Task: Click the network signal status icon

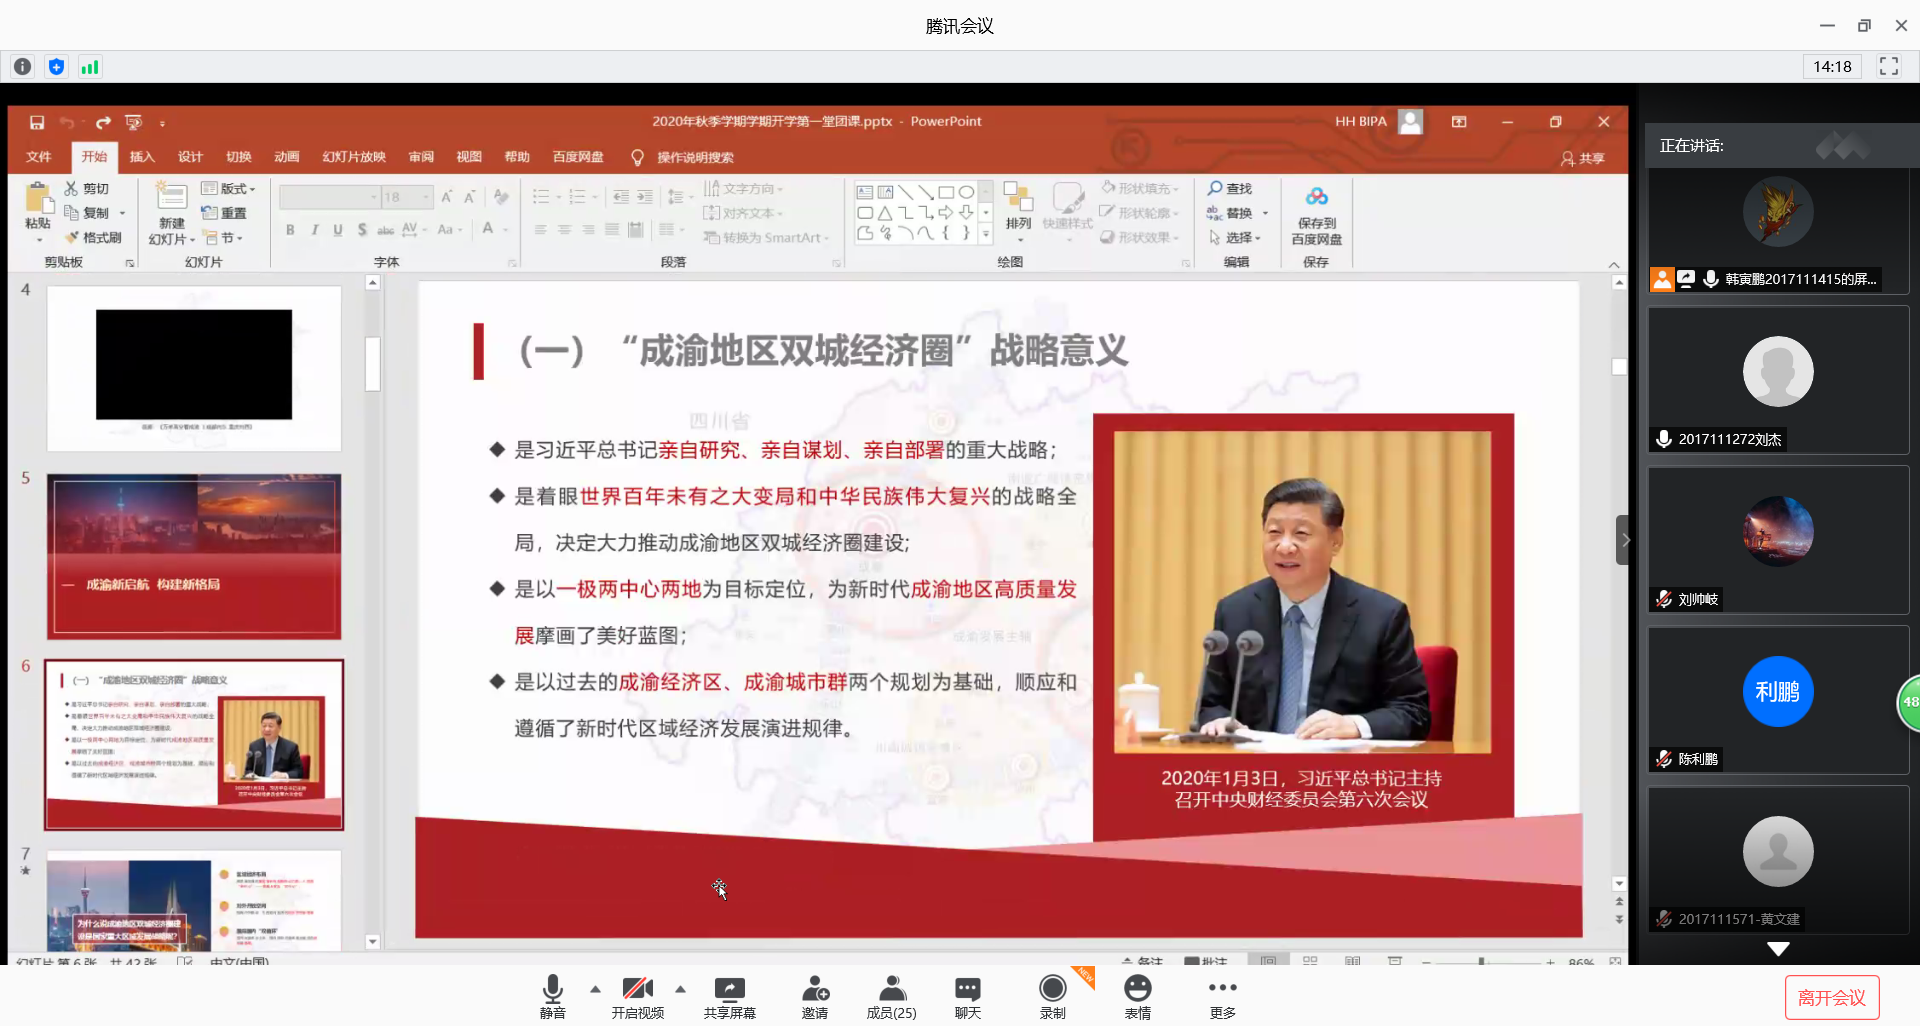Action: [90, 67]
